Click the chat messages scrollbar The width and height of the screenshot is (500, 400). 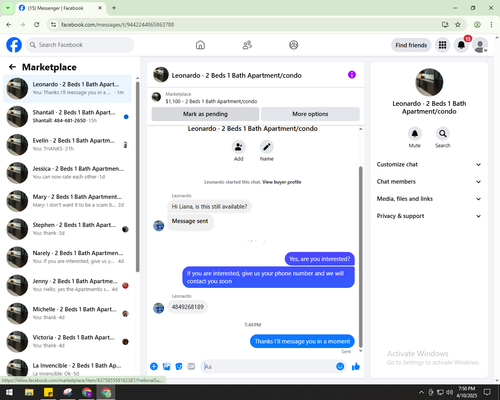(x=360, y=257)
